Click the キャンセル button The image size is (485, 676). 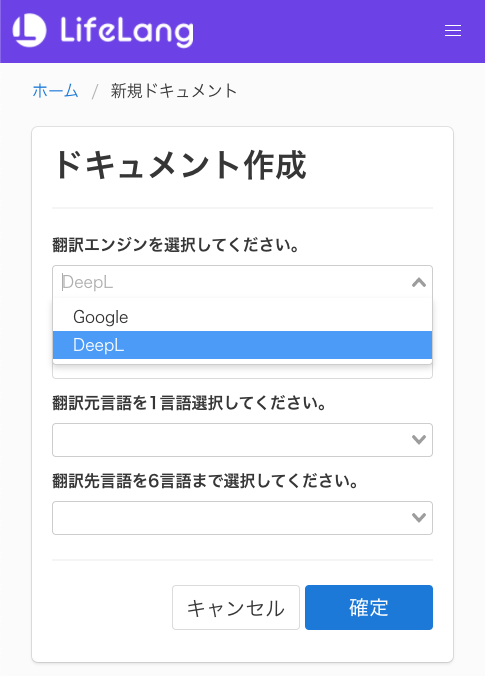coord(236,607)
